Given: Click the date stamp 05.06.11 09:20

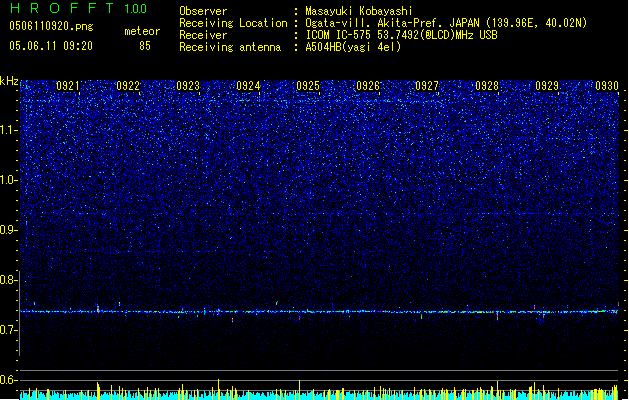Looking at the screenshot, I should coord(51,46).
